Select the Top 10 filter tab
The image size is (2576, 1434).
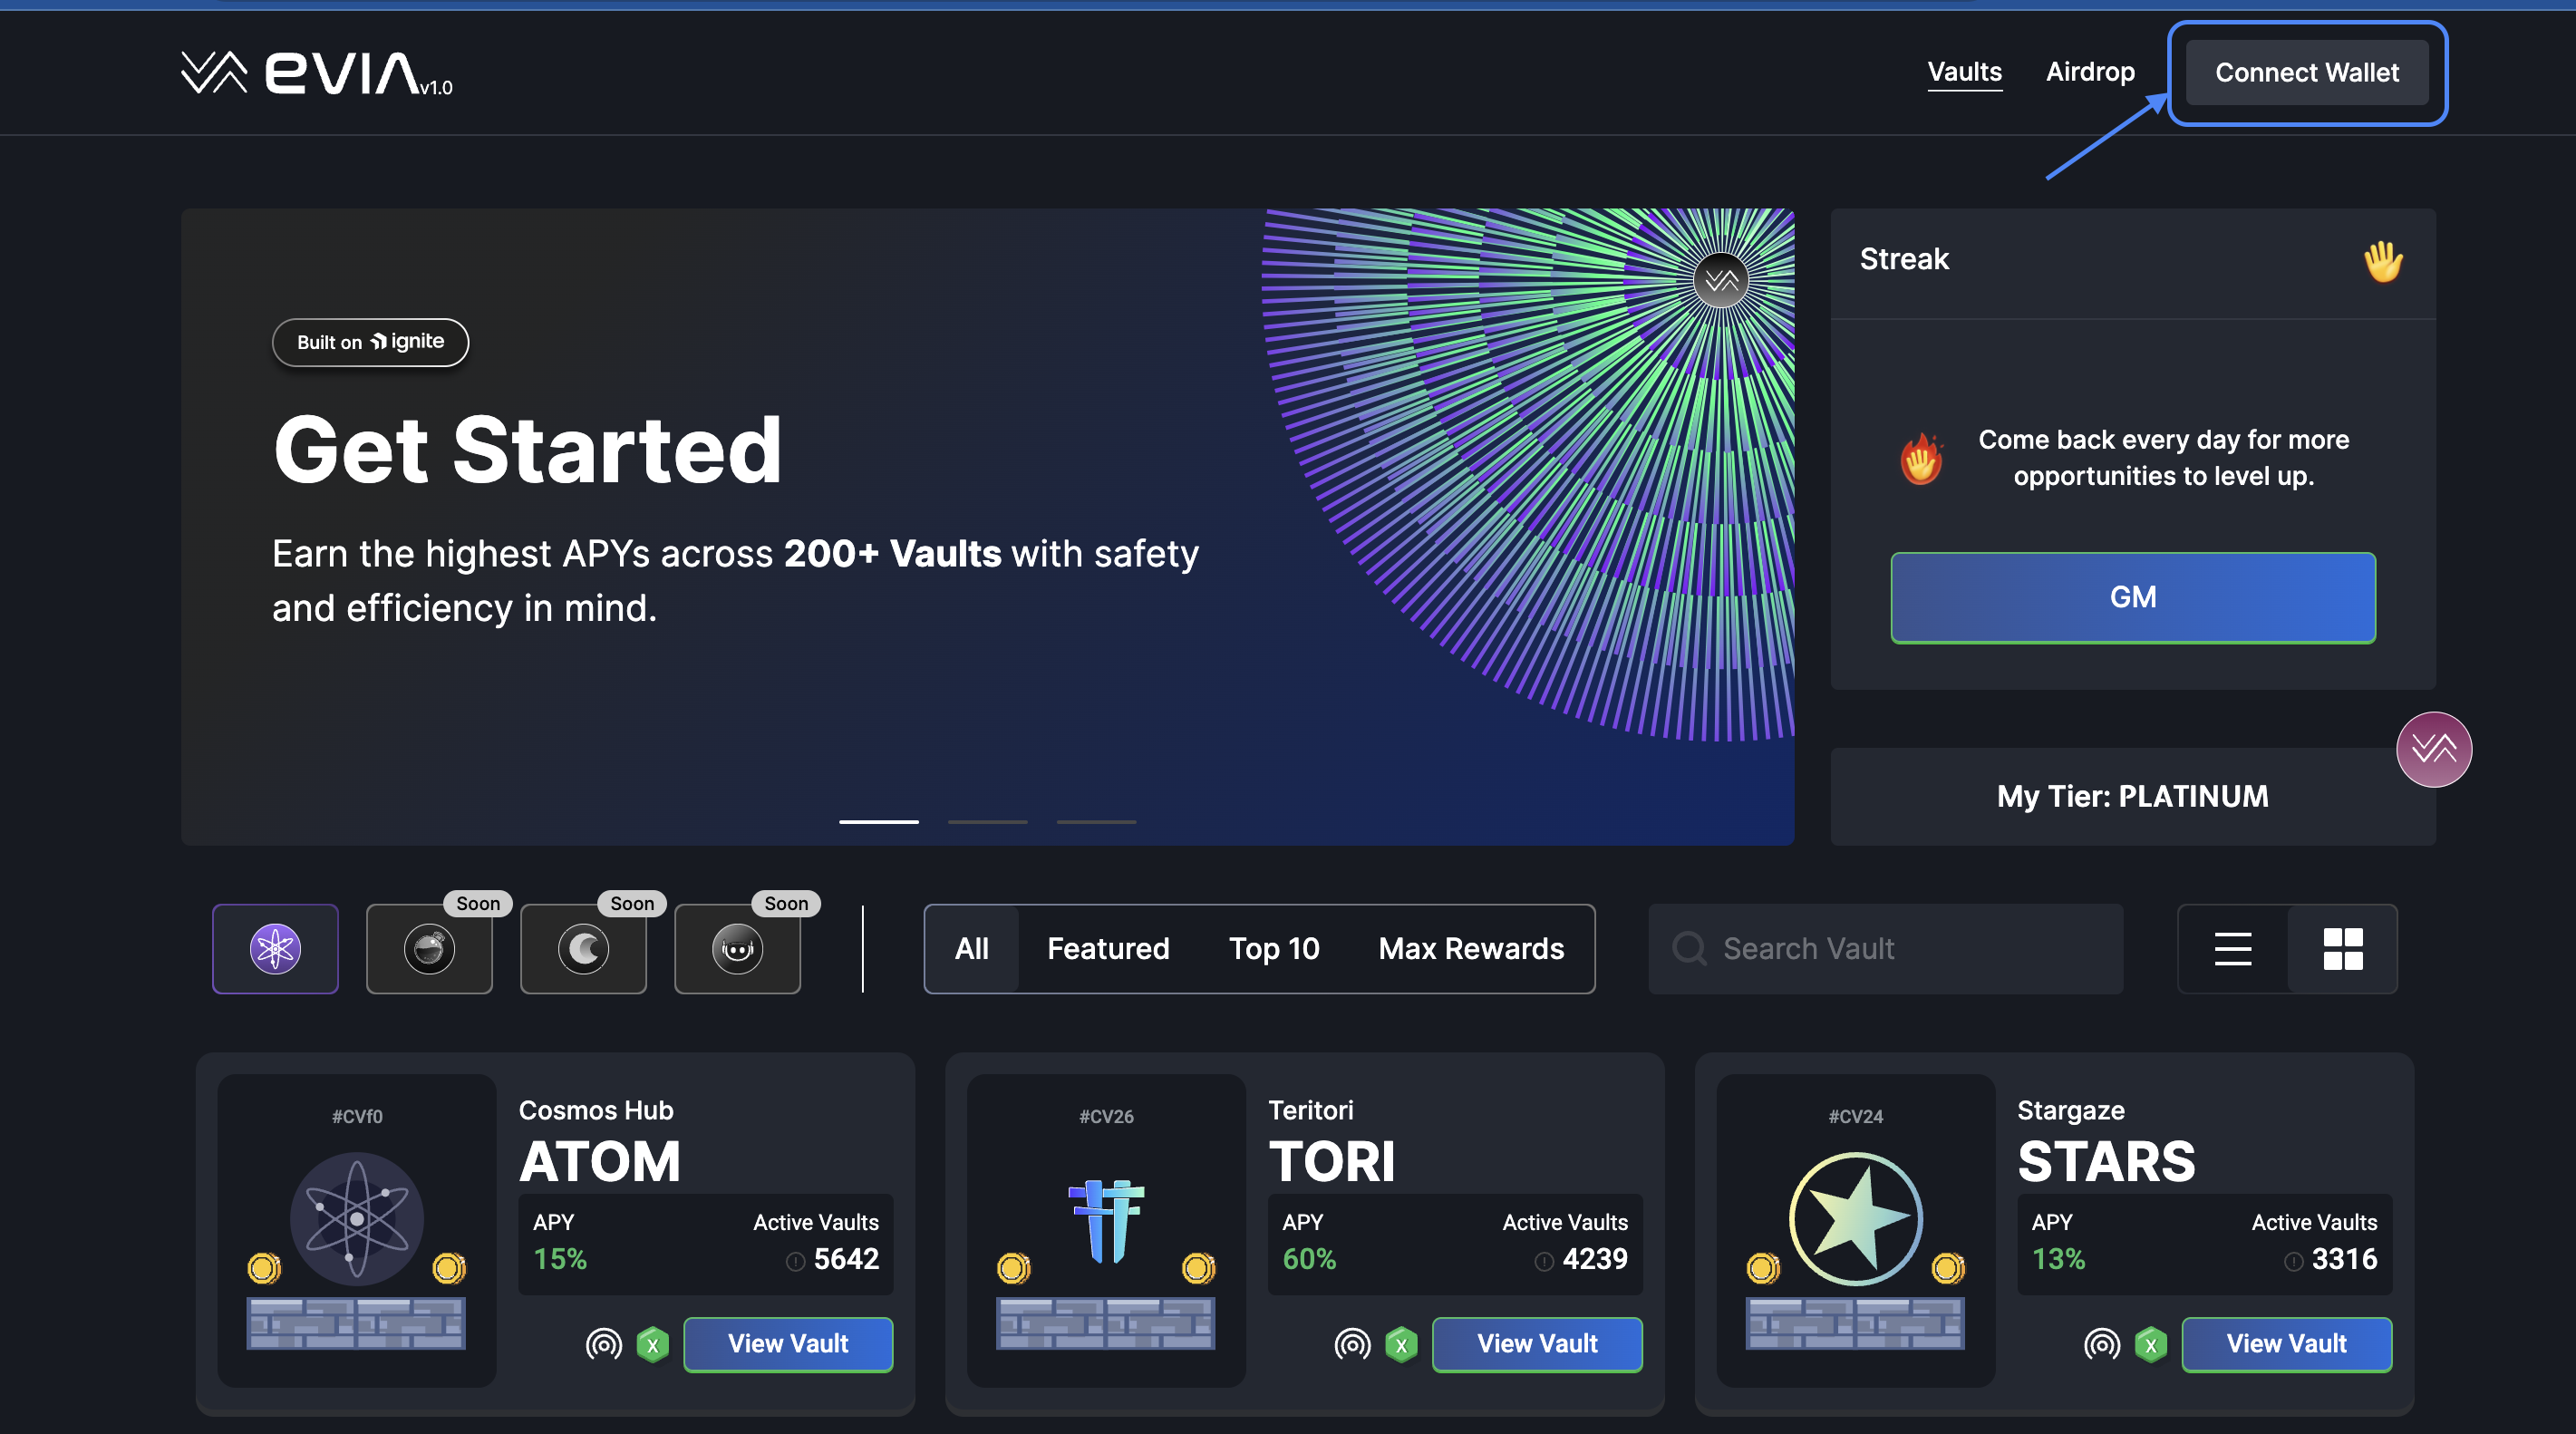coord(1273,948)
